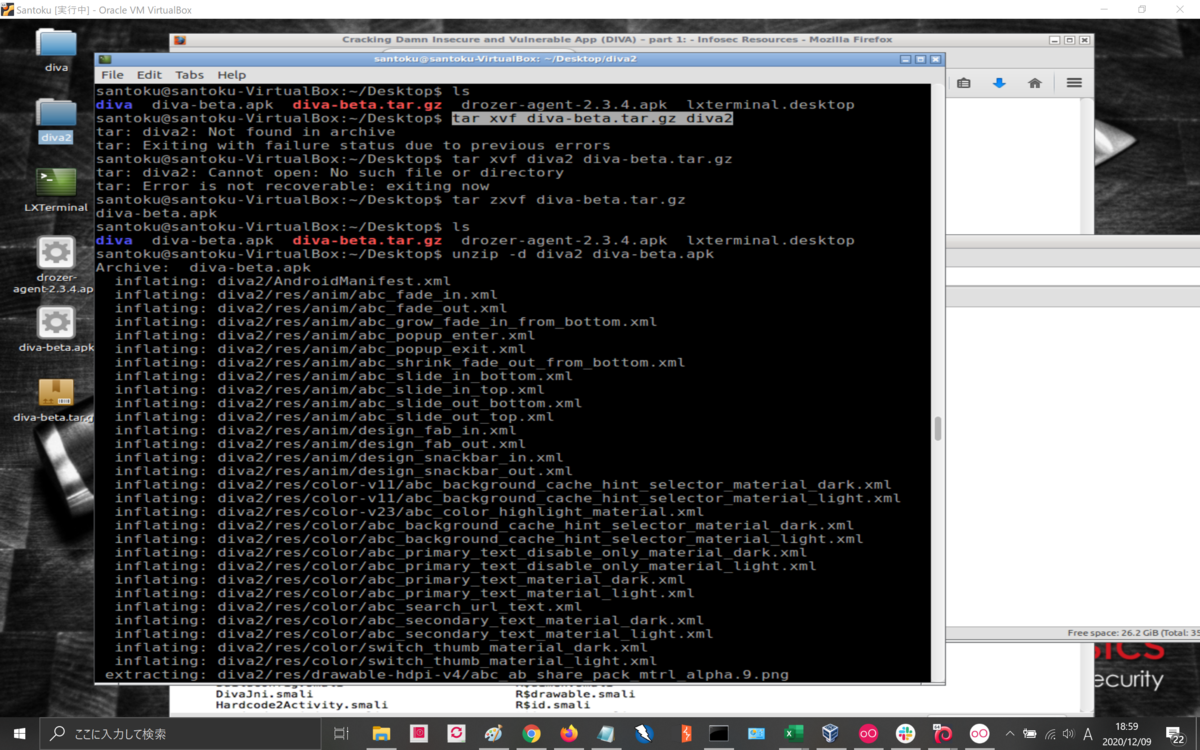
Task: Open the paint palette app on taskbar
Action: (493, 733)
